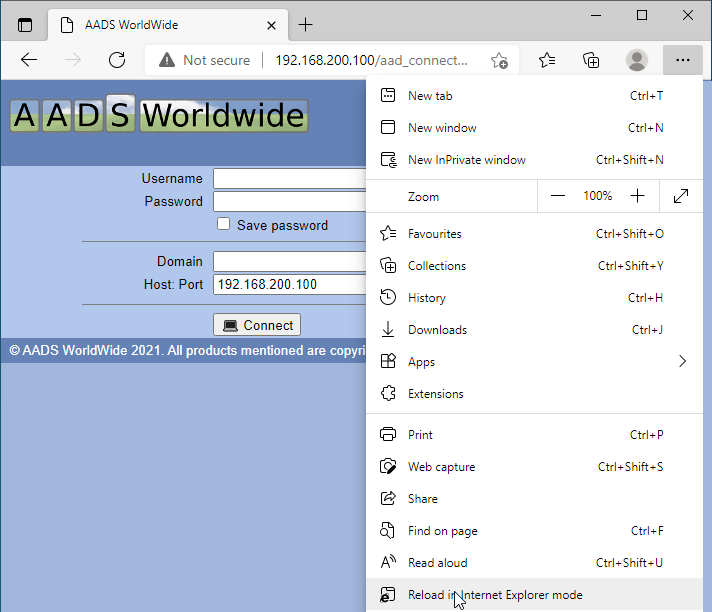Click the browser Back arrow button
The image size is (712, 612).
pos(29,60)
